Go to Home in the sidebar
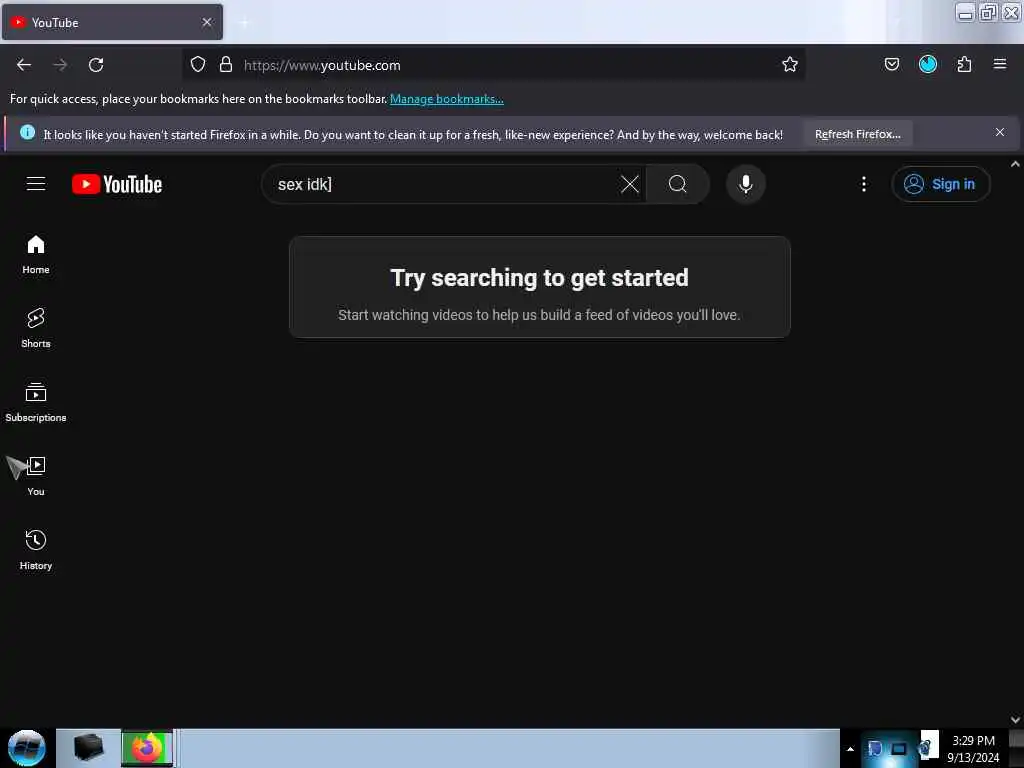 pyautogui.click(x=36, y=255)
